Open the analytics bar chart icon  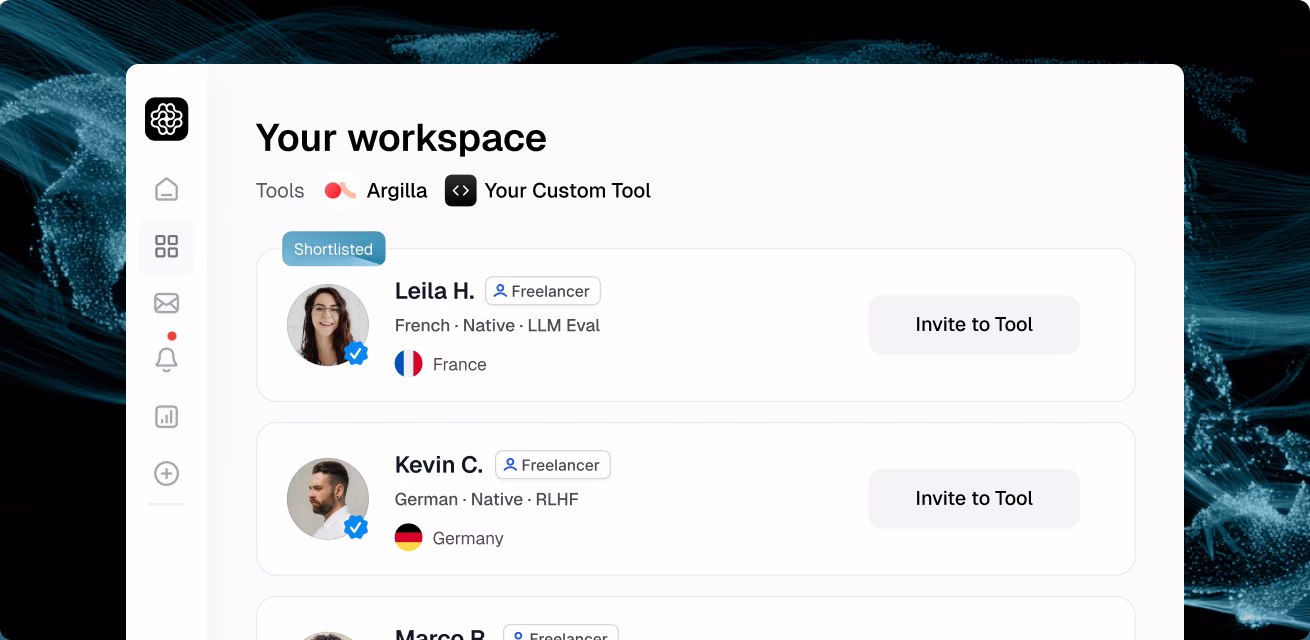click(x=166, y=416)
